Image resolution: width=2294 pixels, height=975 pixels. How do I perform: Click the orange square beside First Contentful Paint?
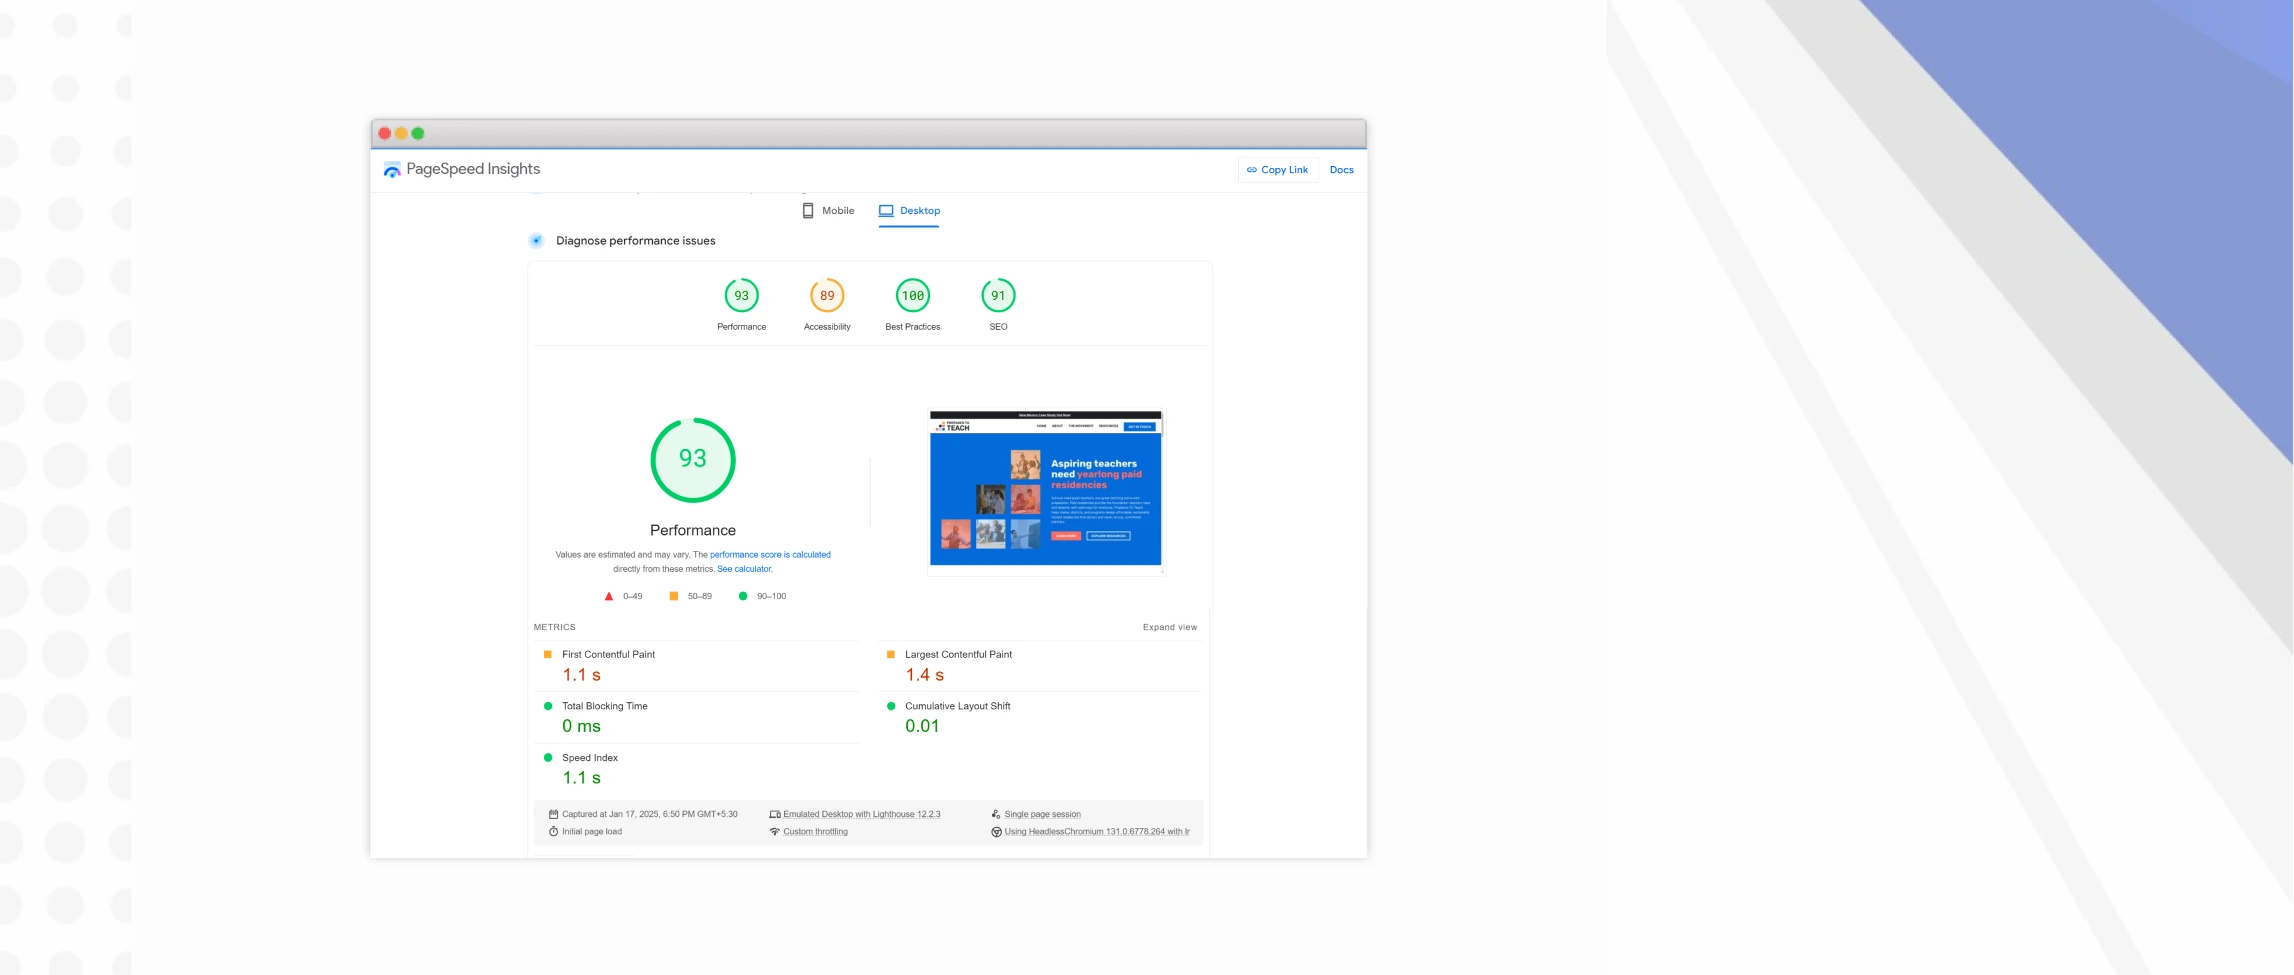(x=547, y=655)
